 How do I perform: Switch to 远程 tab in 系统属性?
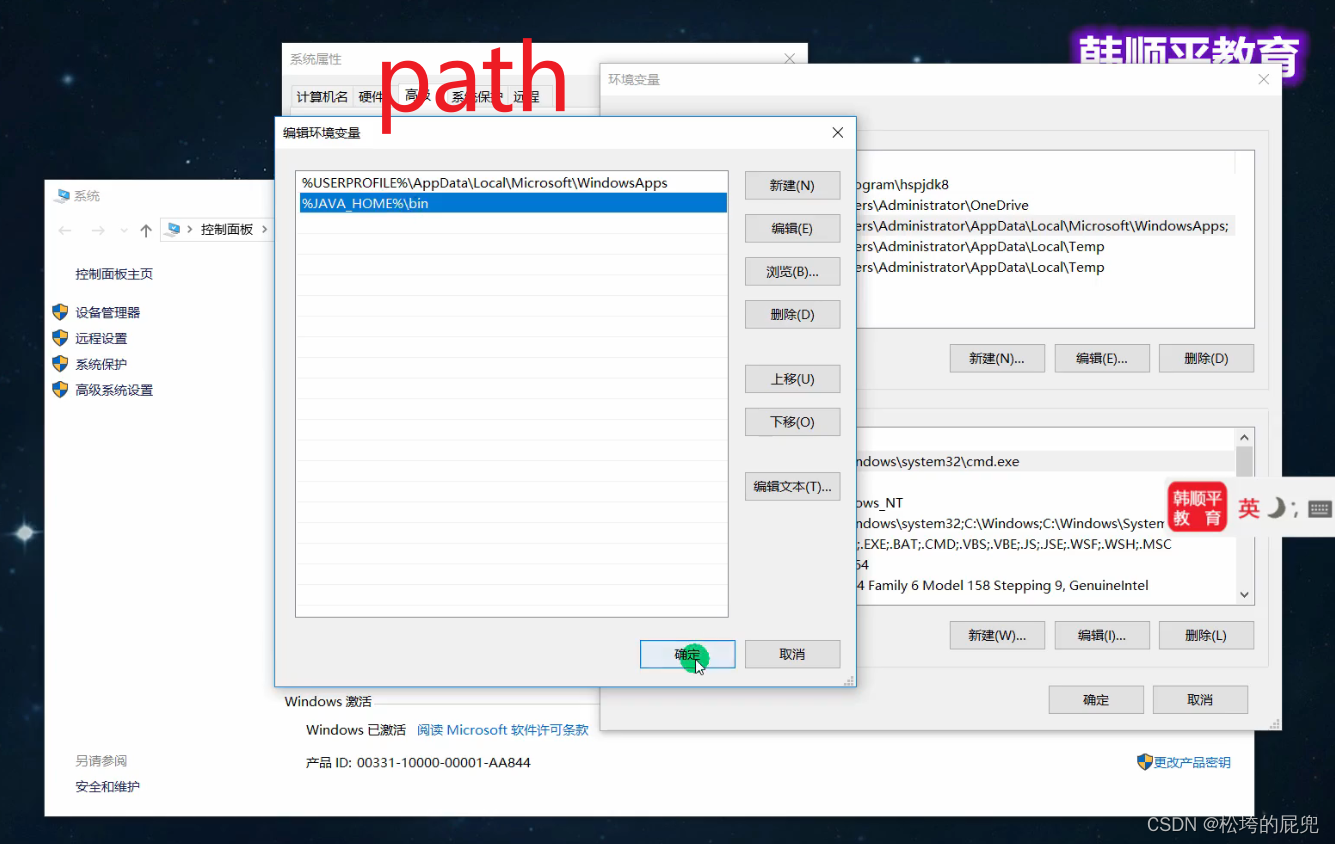click(x=527, y=97)
